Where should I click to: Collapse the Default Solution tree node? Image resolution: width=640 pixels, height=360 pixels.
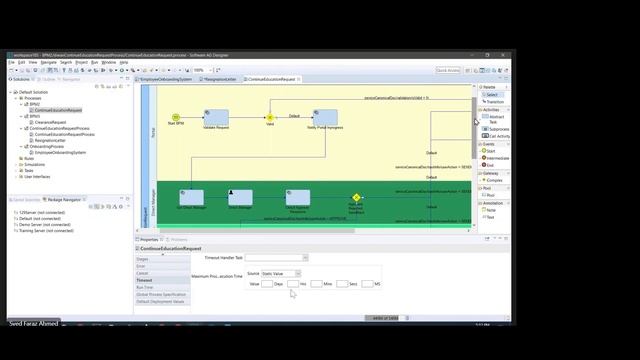click(11, 92)
